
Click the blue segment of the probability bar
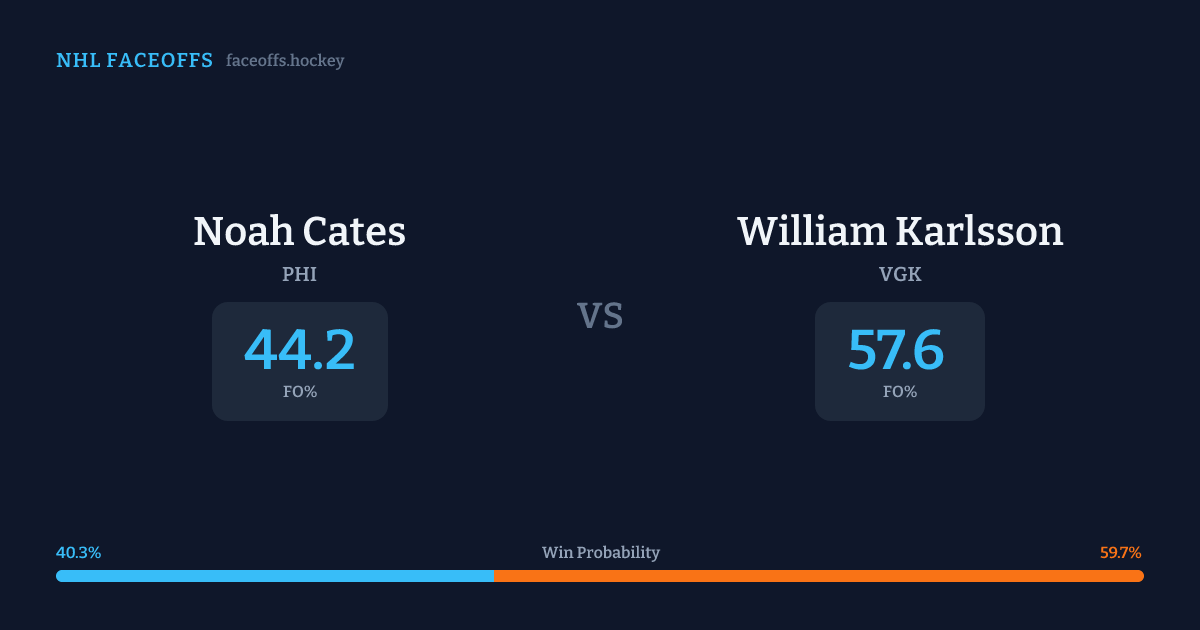275,576
